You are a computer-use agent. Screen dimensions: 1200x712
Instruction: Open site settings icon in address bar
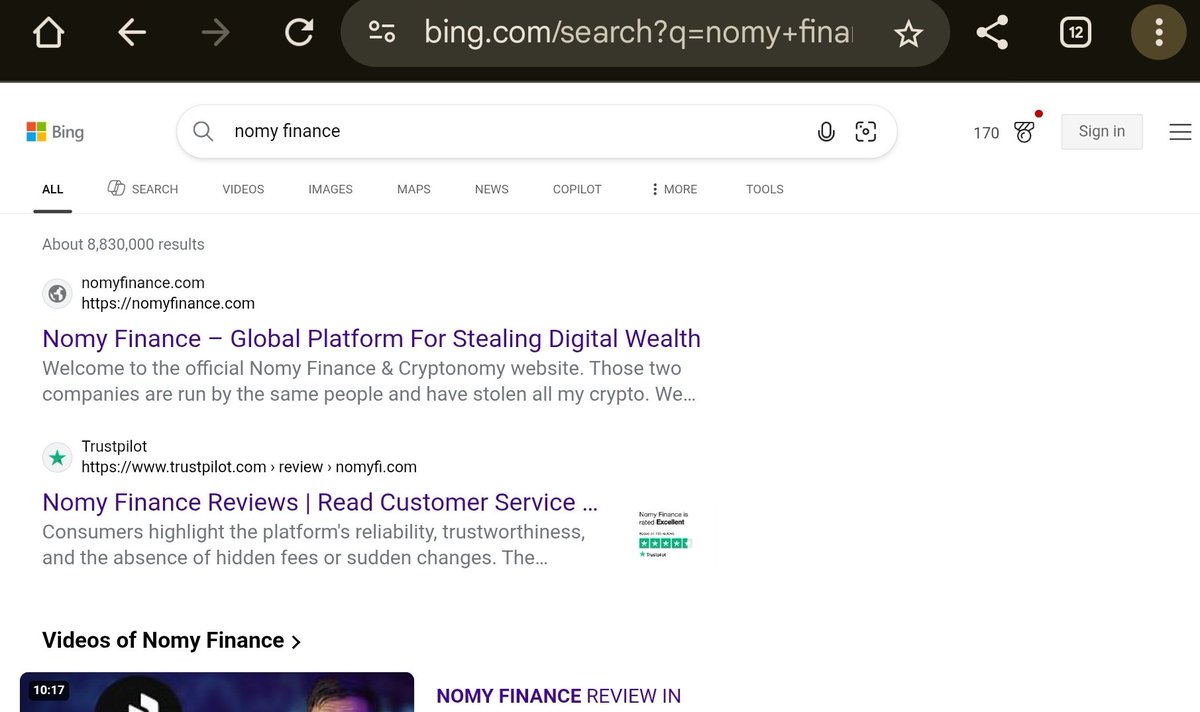(x=382, y=33)
